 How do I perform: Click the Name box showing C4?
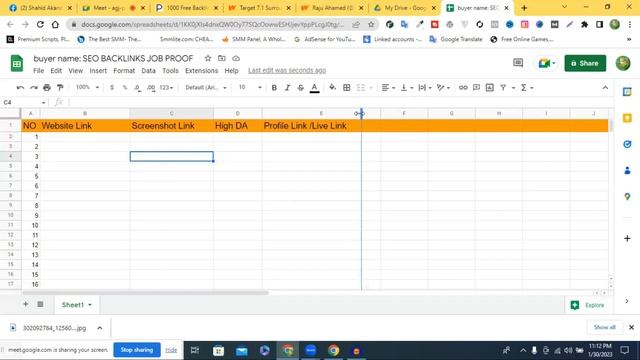(x=24, y=102)
